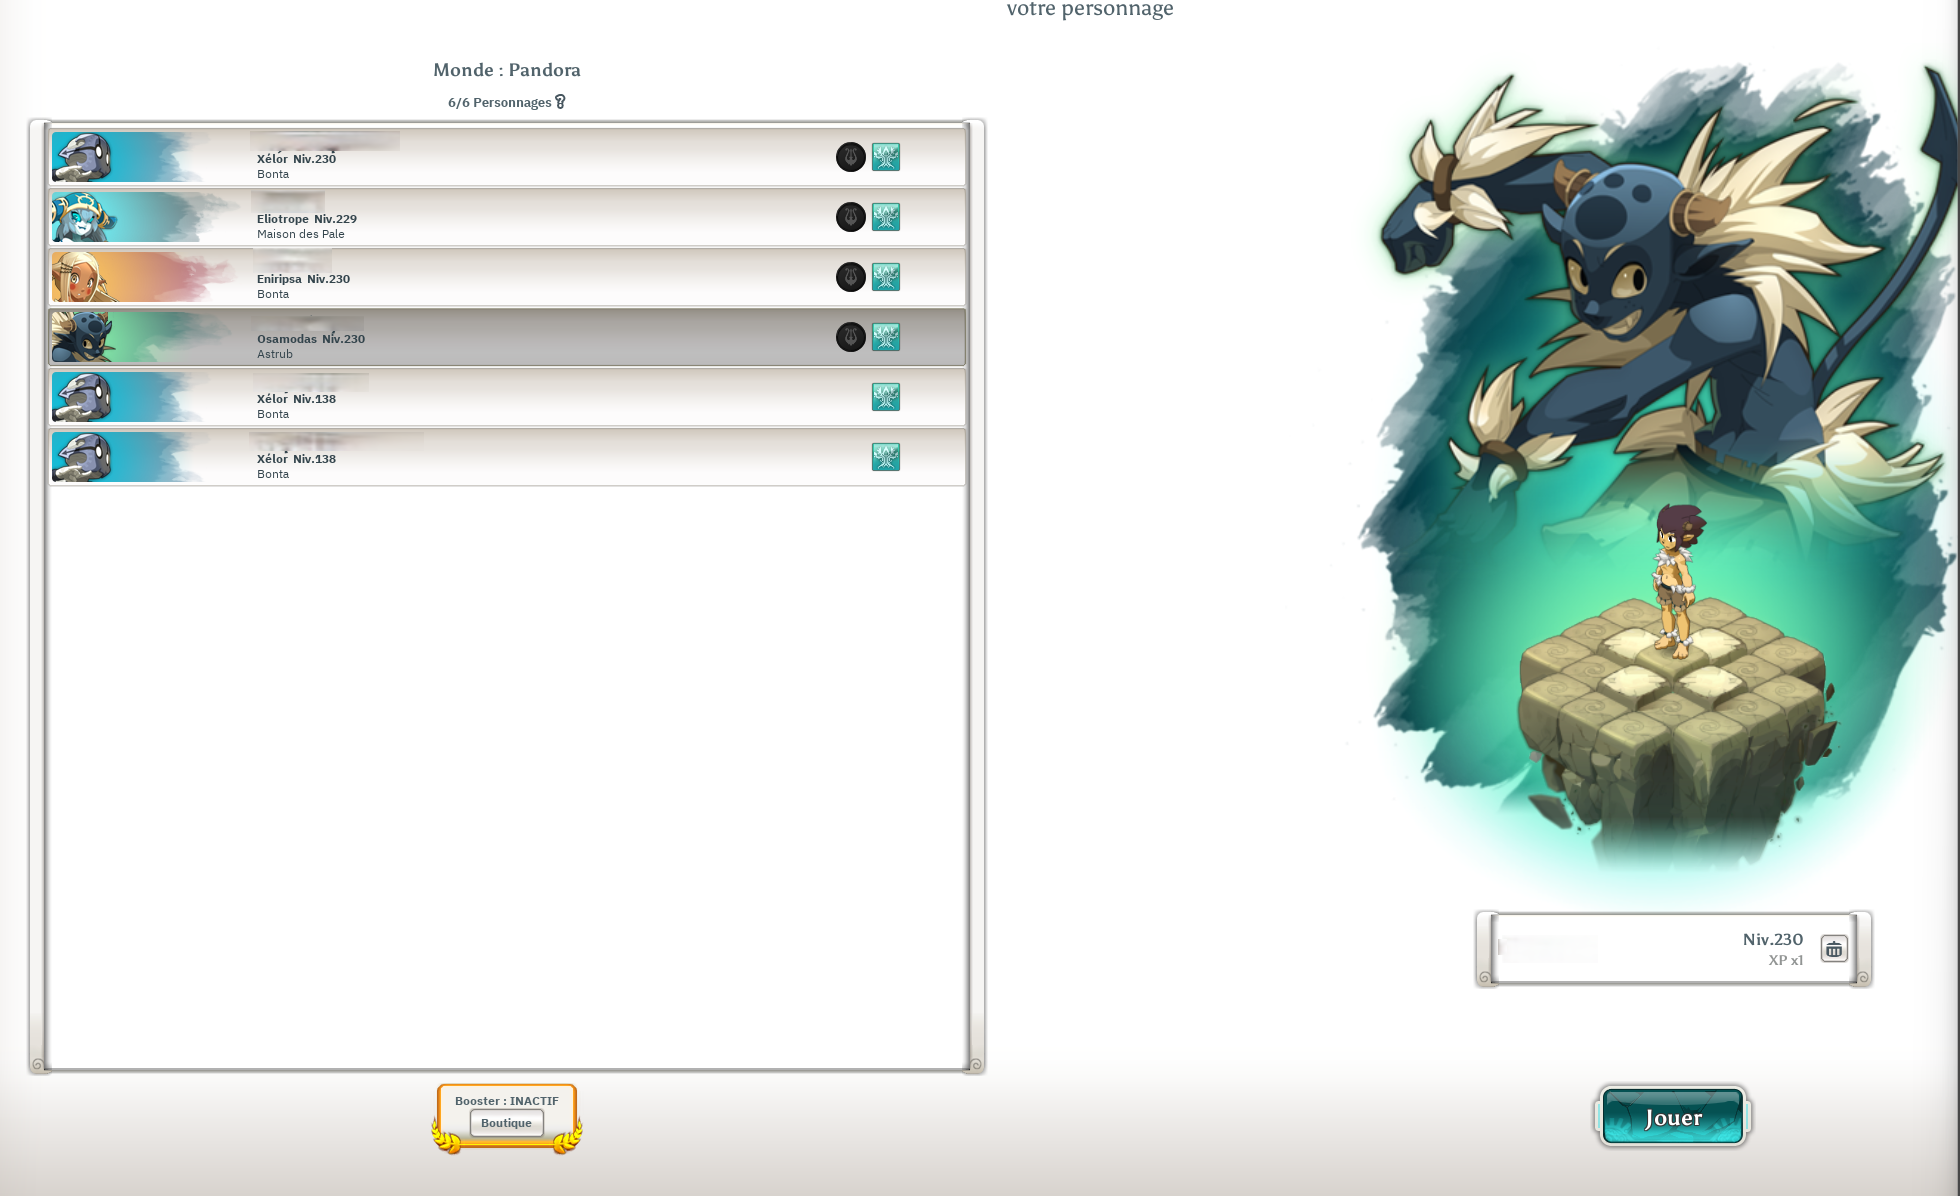Click the 'Eliotrope Niv.229' label

307,219
